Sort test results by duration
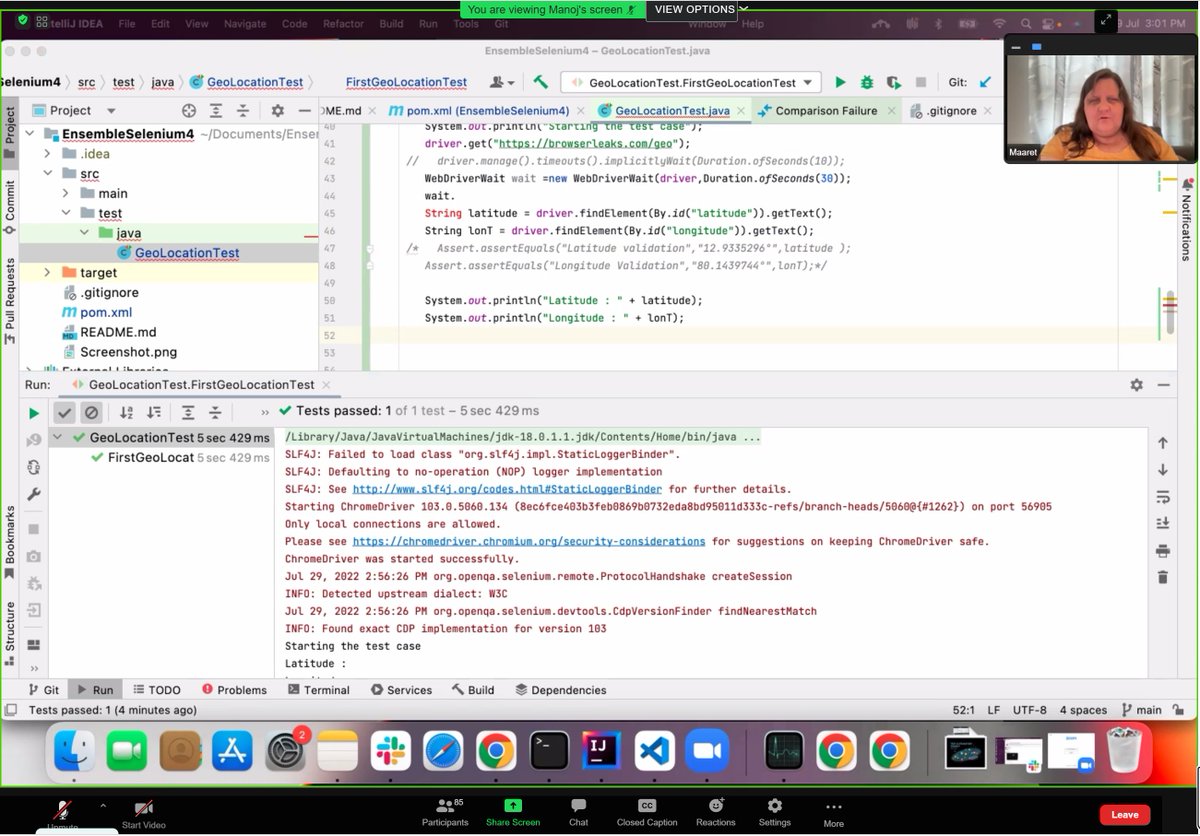Viewport: 1200px width, 836px height. click(154, 412)
